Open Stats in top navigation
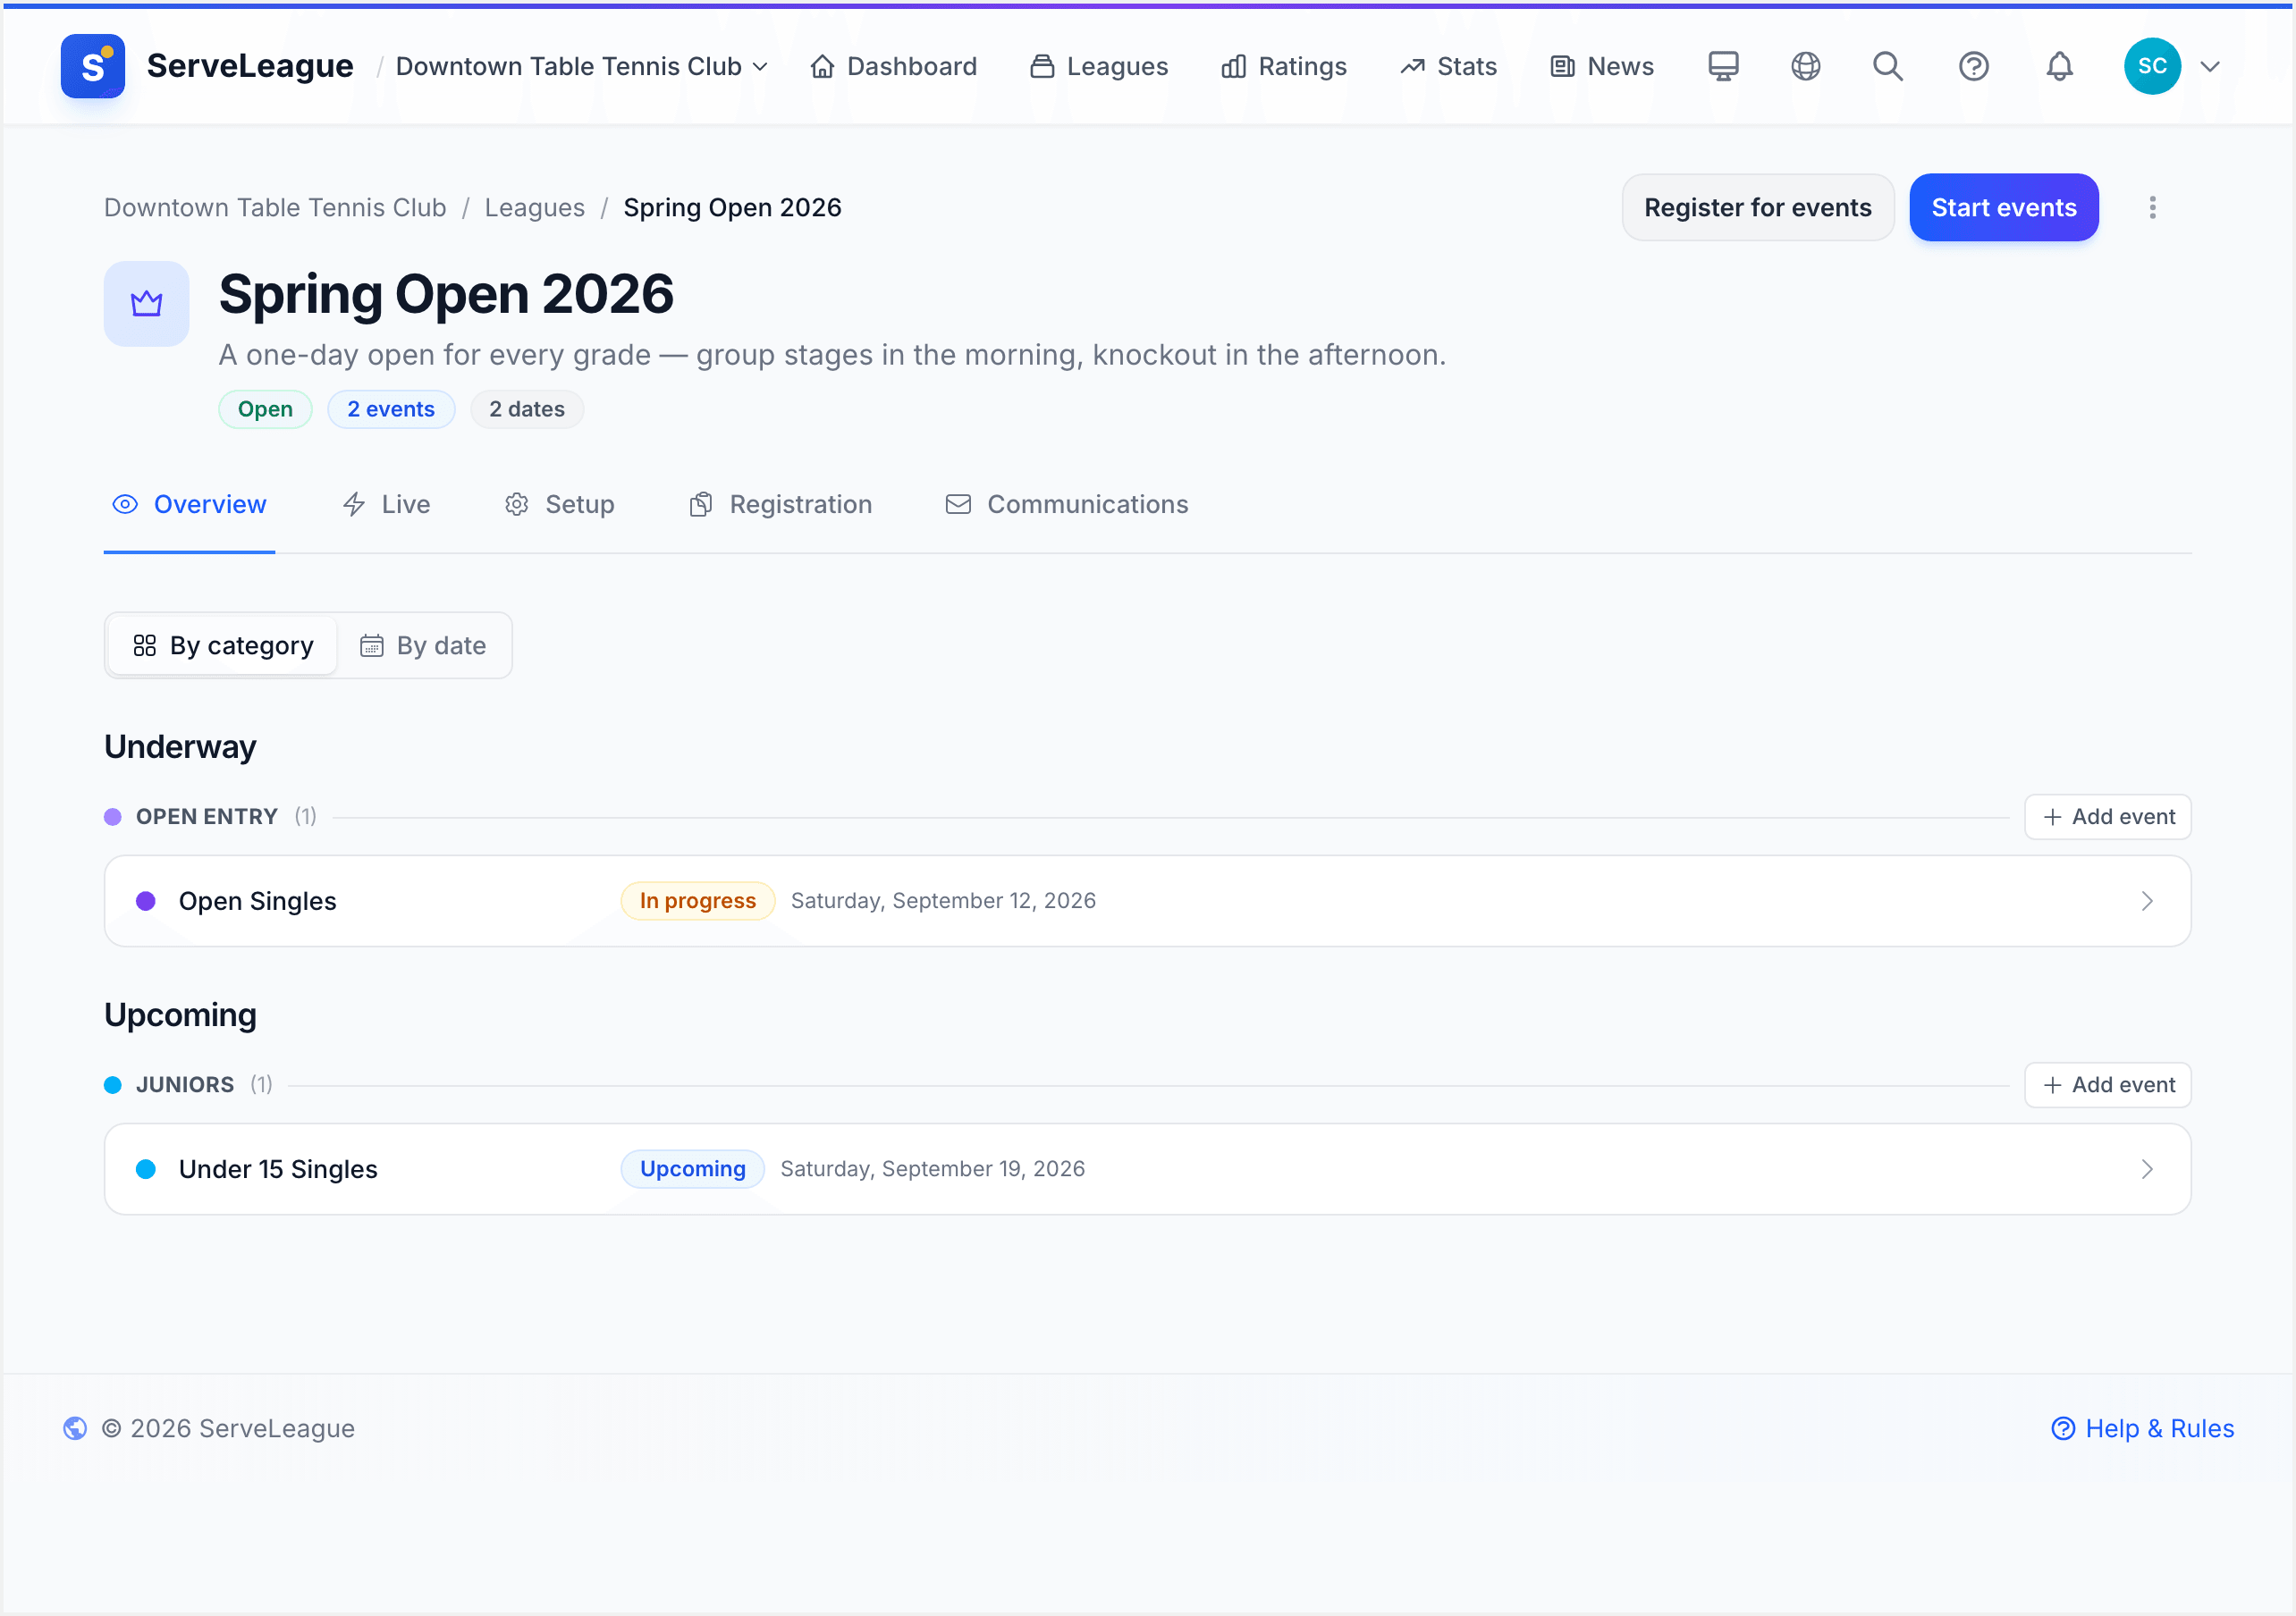This screenshot has width=2296, height=1616. pos(1448,66)
